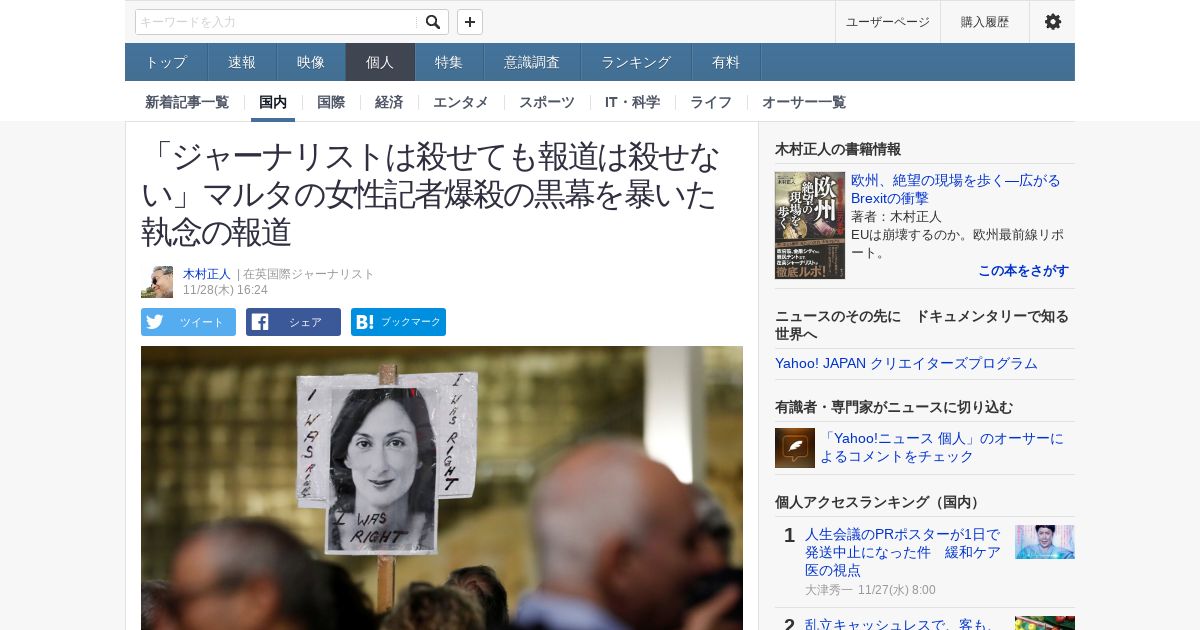Click the article timestamp 11/28(木) 16:24
1200x630 pixels.
[x=225, y=290]
